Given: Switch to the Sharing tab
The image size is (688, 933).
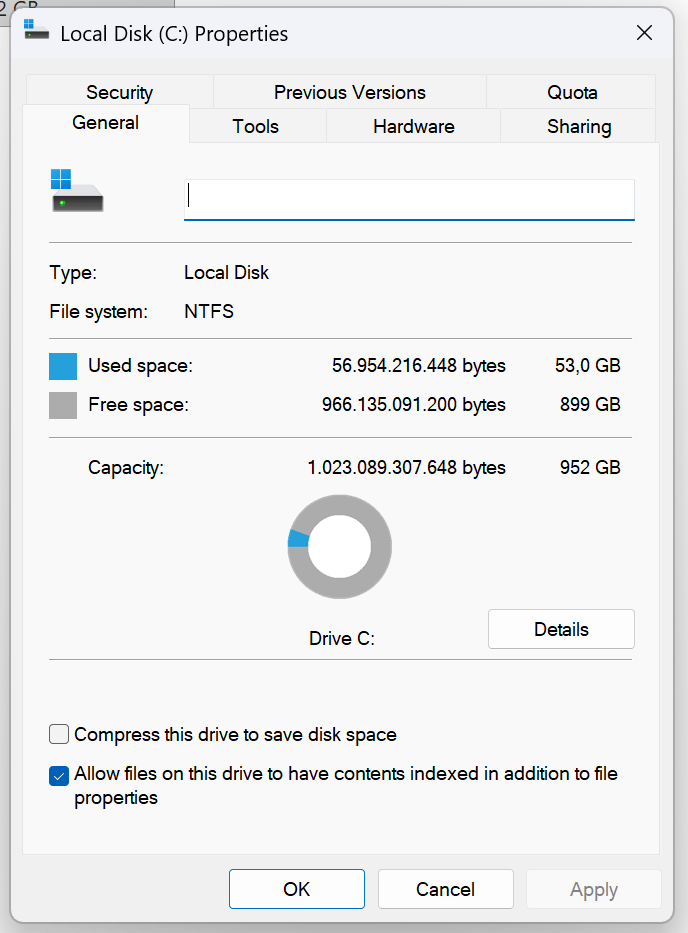Looking at the screenshot, I should coord(579,126).
